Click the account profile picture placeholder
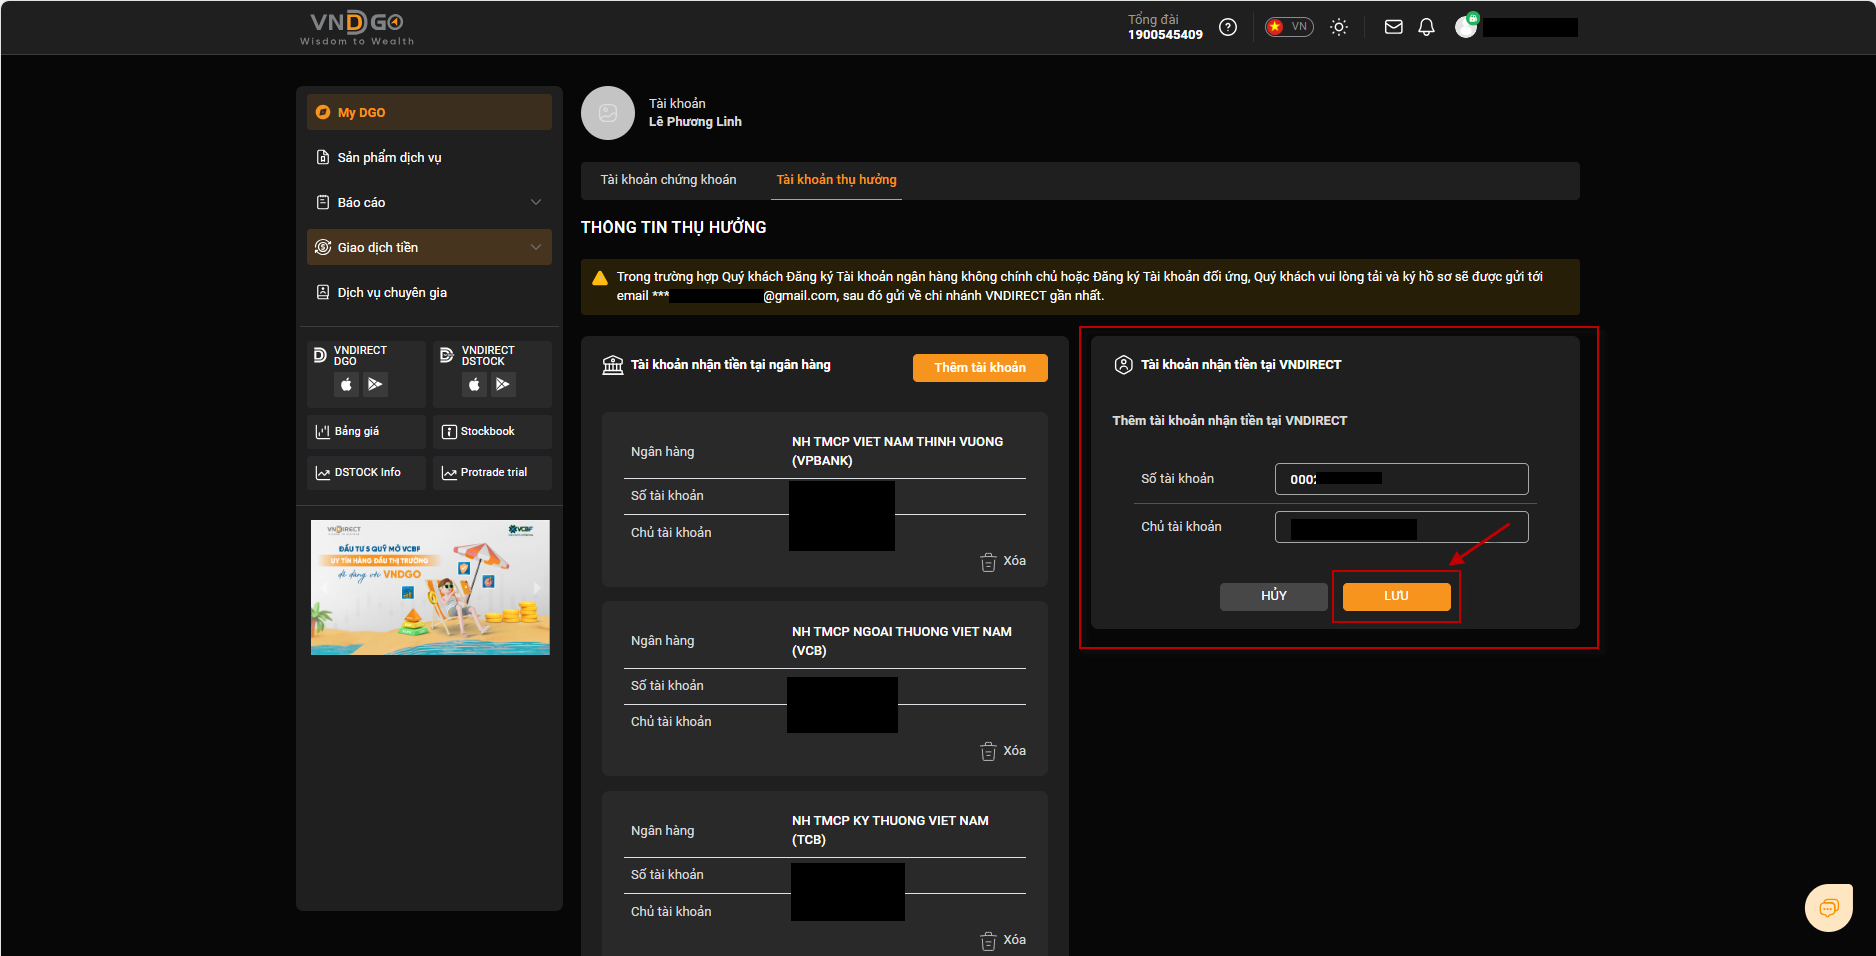Viewport: 1876px width, 956px height. coord(608,113)
